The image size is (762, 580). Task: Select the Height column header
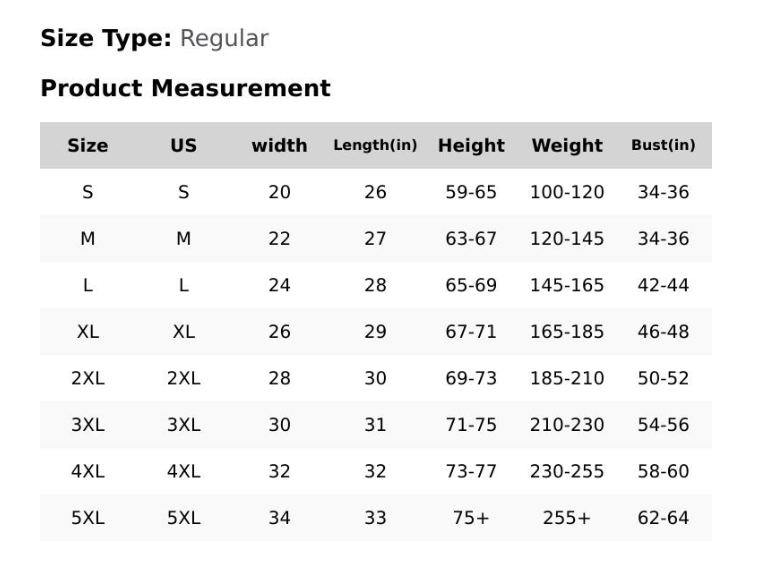click(471, 145)
